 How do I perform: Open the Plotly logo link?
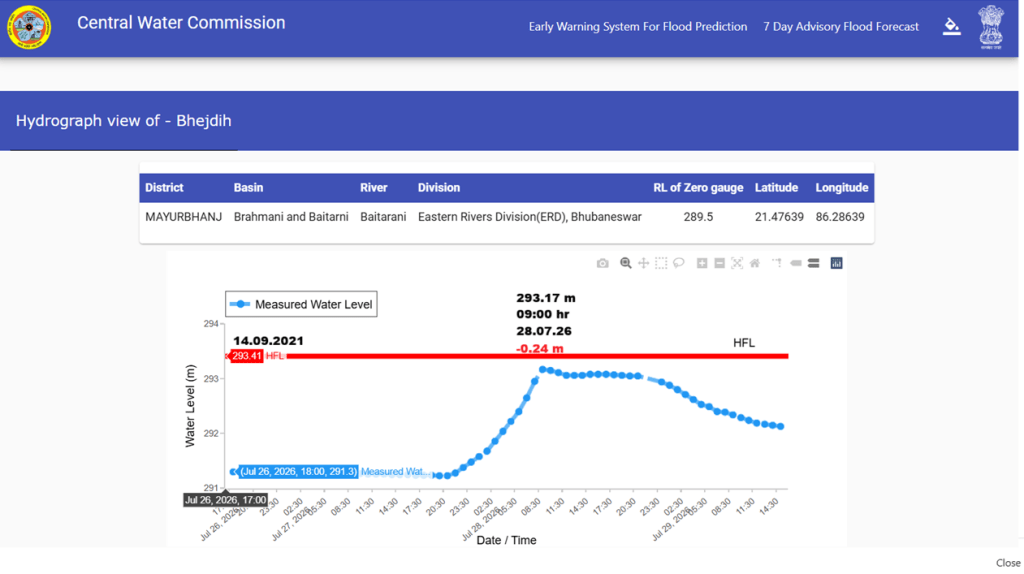point(837,263)
